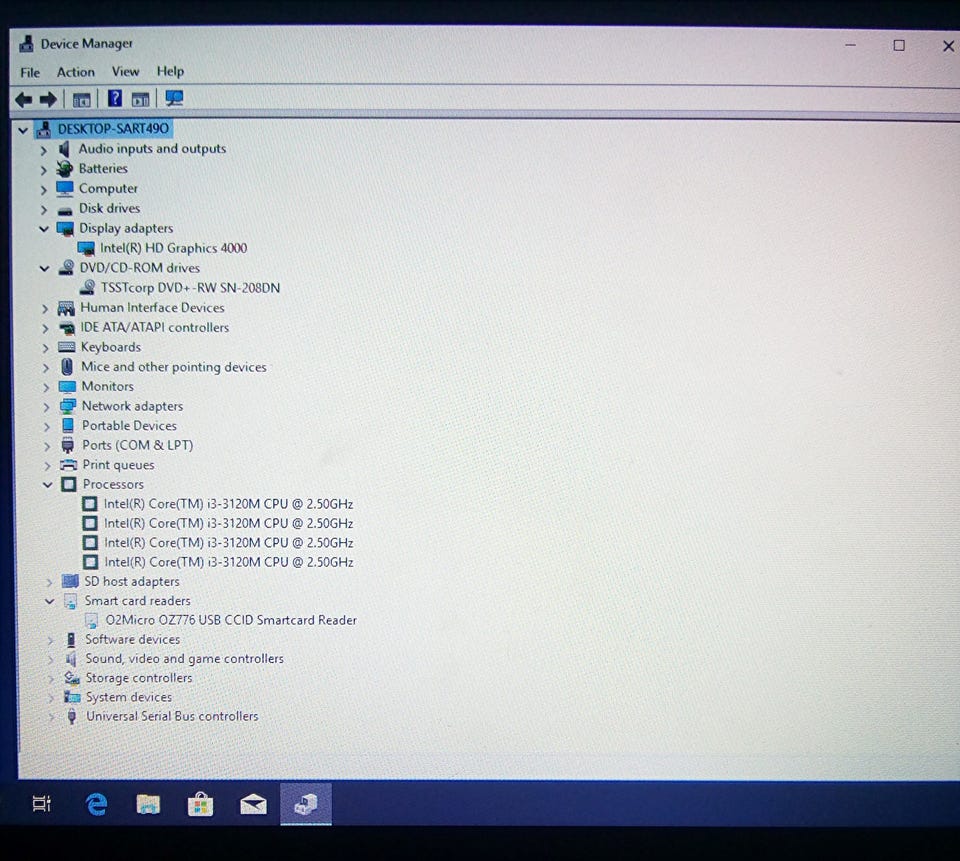
Task: Click the Device Manager taskbar button
Action: [x=306, y=803]
